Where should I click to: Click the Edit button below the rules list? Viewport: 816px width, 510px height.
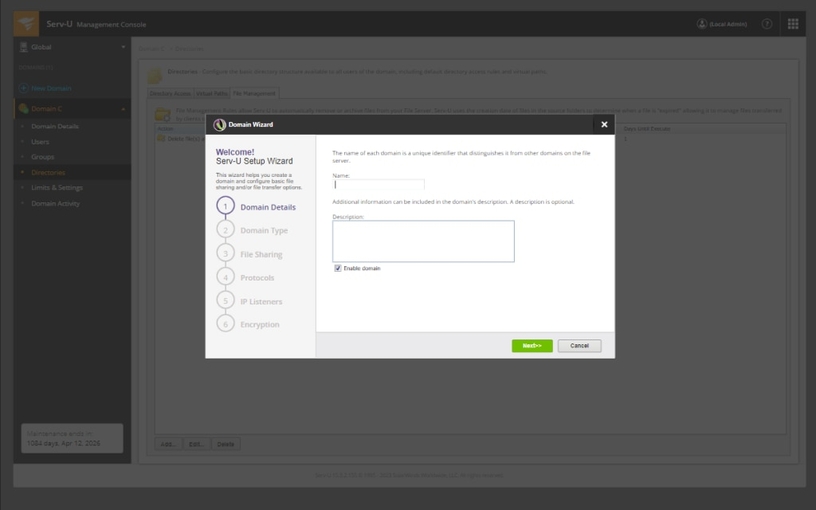pos(196,444)
